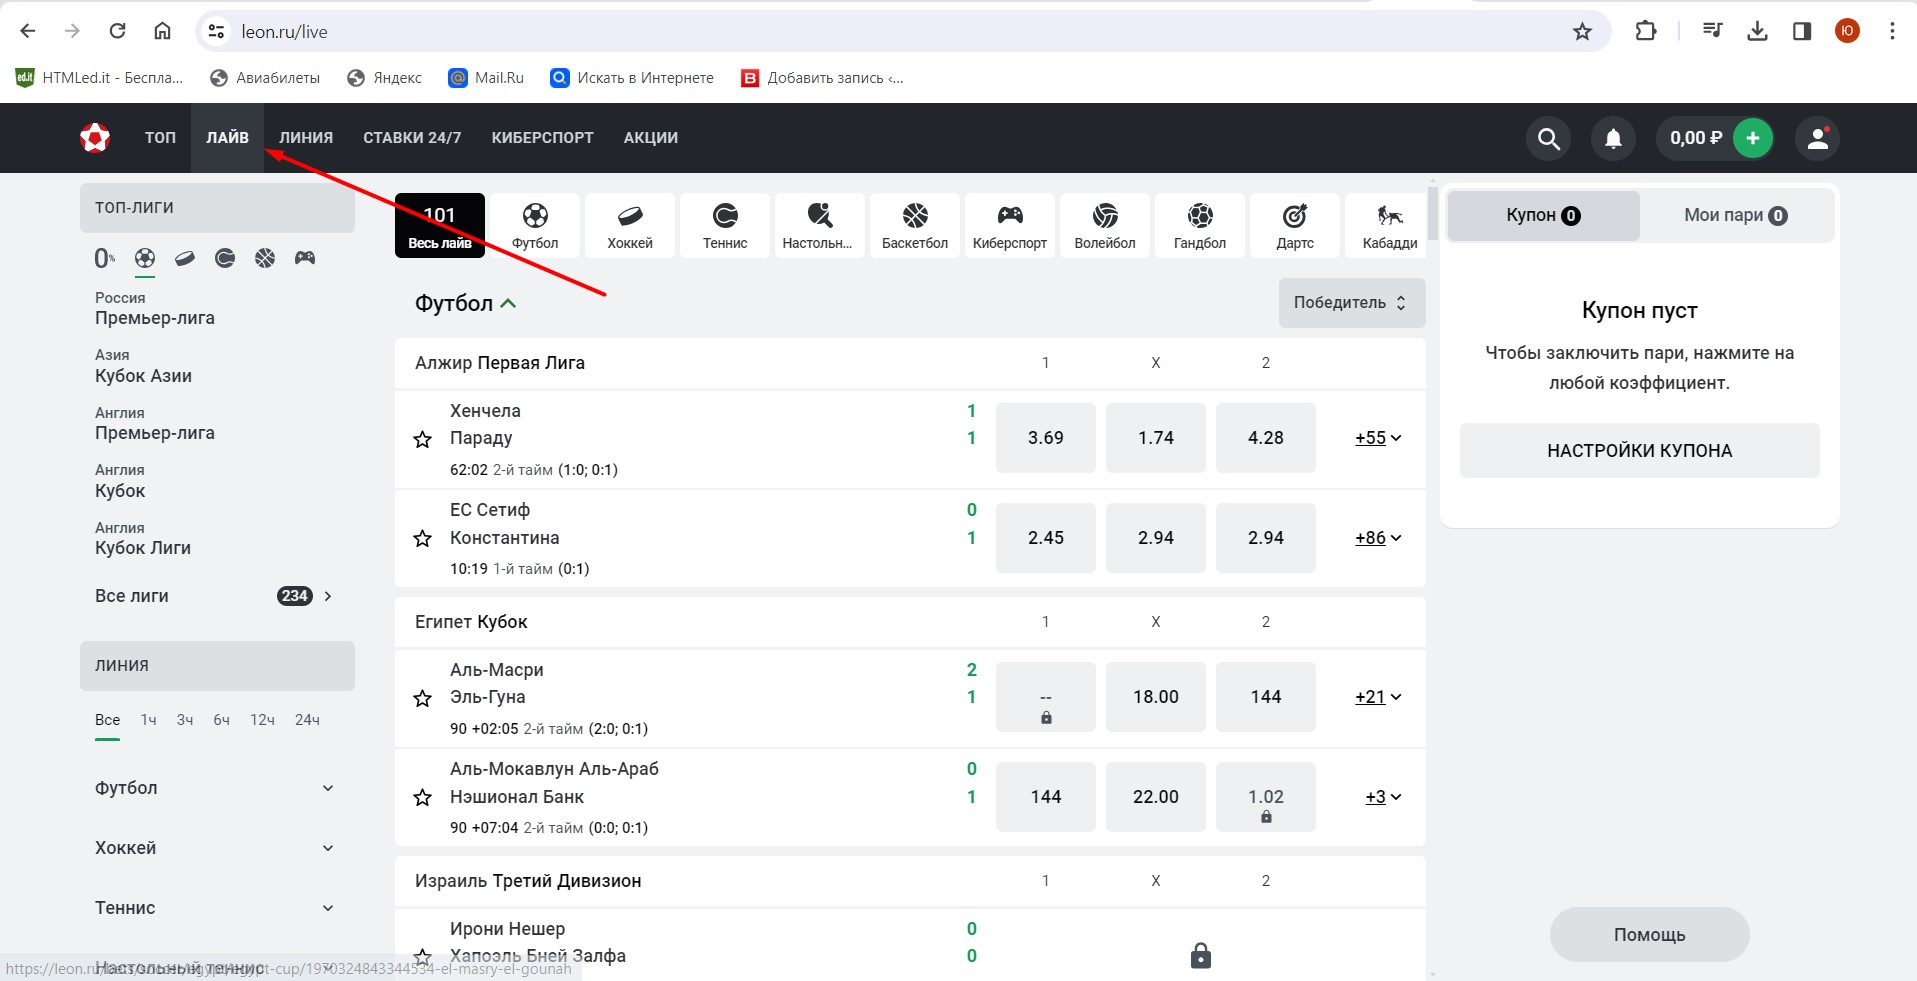Select the Хоккей sport icon
The height and width of the screenshot is (981, 1917).
[629, 226]
